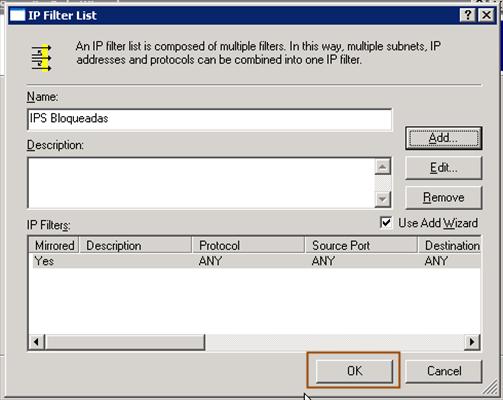Click the yellow IP filter arrows icon
This screenshot has width=503, height=400.
(41, 58)
